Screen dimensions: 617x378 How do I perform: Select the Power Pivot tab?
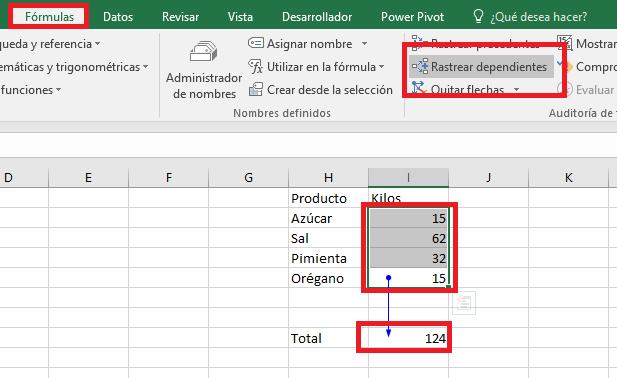(412, 17)
